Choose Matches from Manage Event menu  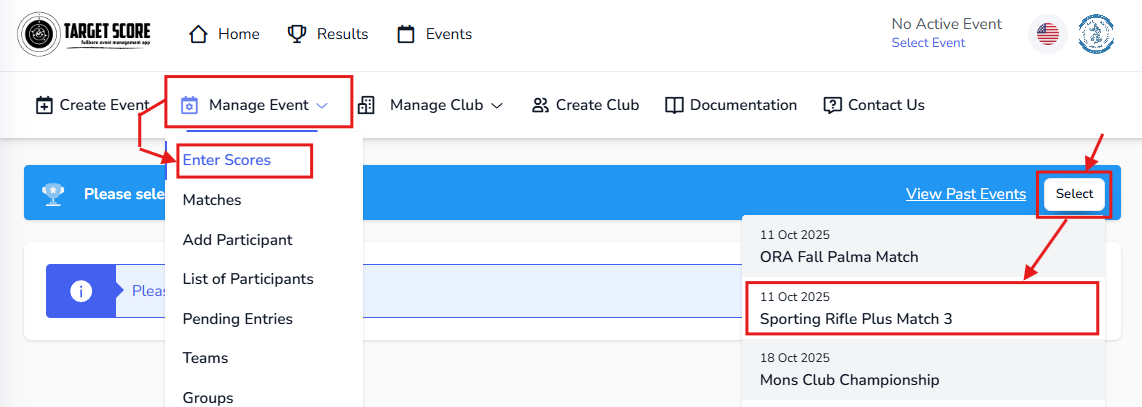(212, 199)
